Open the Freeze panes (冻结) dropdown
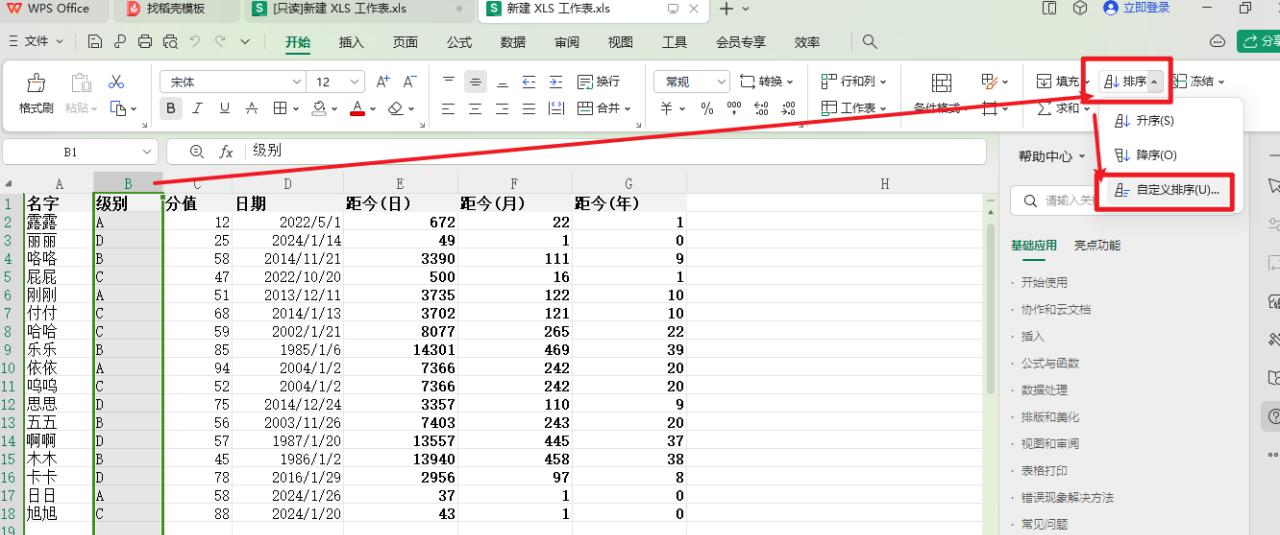 click(1197, 82)
